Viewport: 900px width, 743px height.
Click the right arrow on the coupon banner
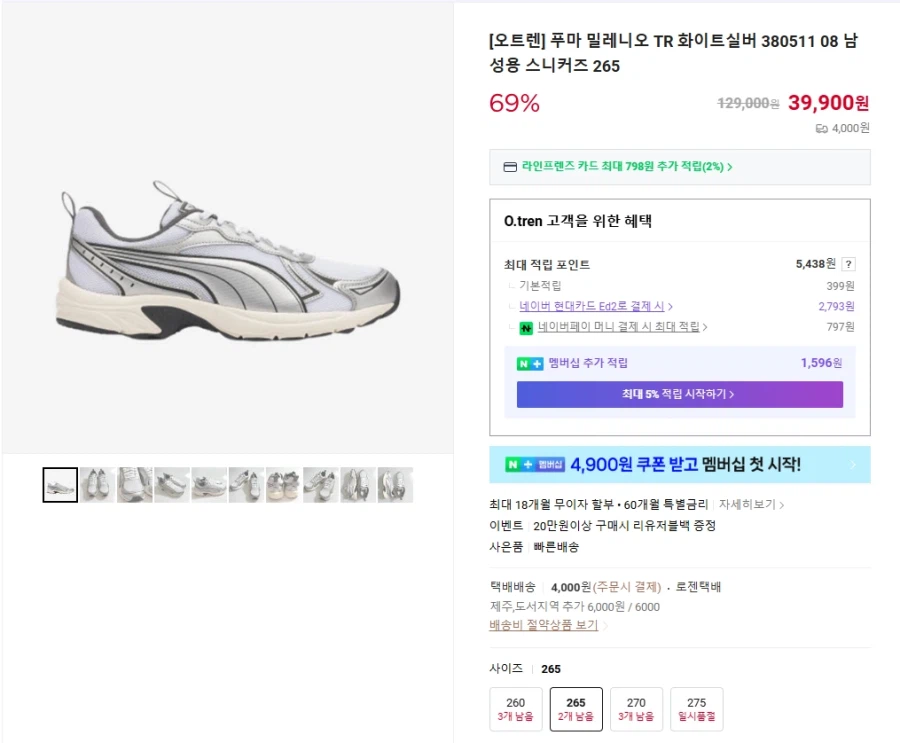(853, 465)
